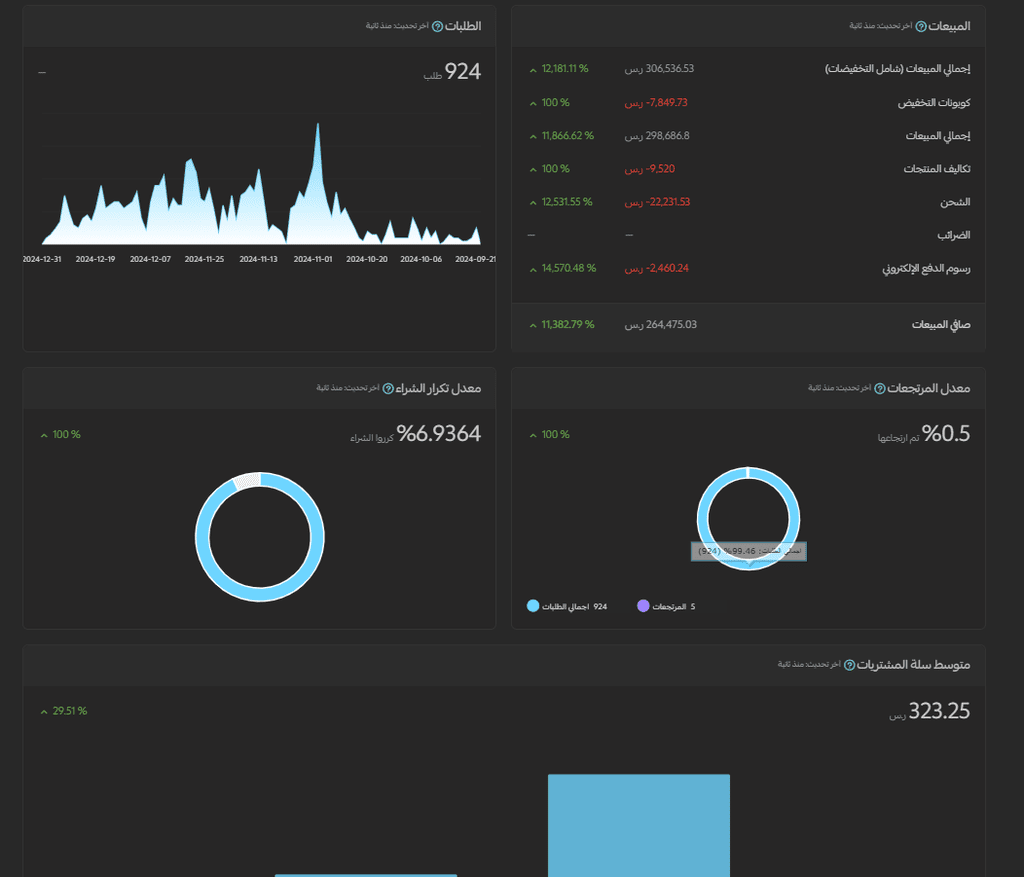Viewport: 1024px width, 877px height.
Task: Click the up-arrow icon beside 29.51 %
Action: click(x=44, y=712)
